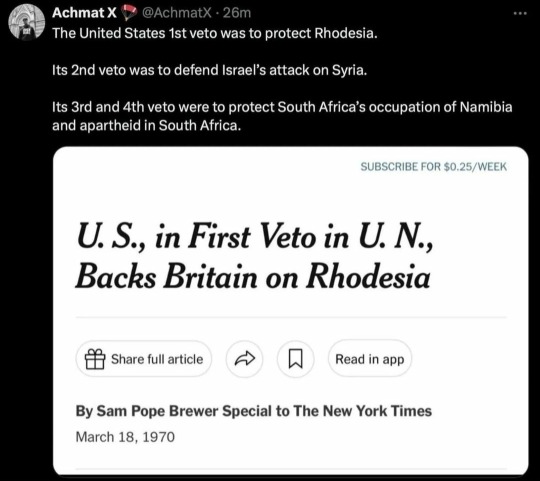The height and width of the screenshot is (481, 540).
Task: Click the share arrow icon
Action: tap(245, 359)
